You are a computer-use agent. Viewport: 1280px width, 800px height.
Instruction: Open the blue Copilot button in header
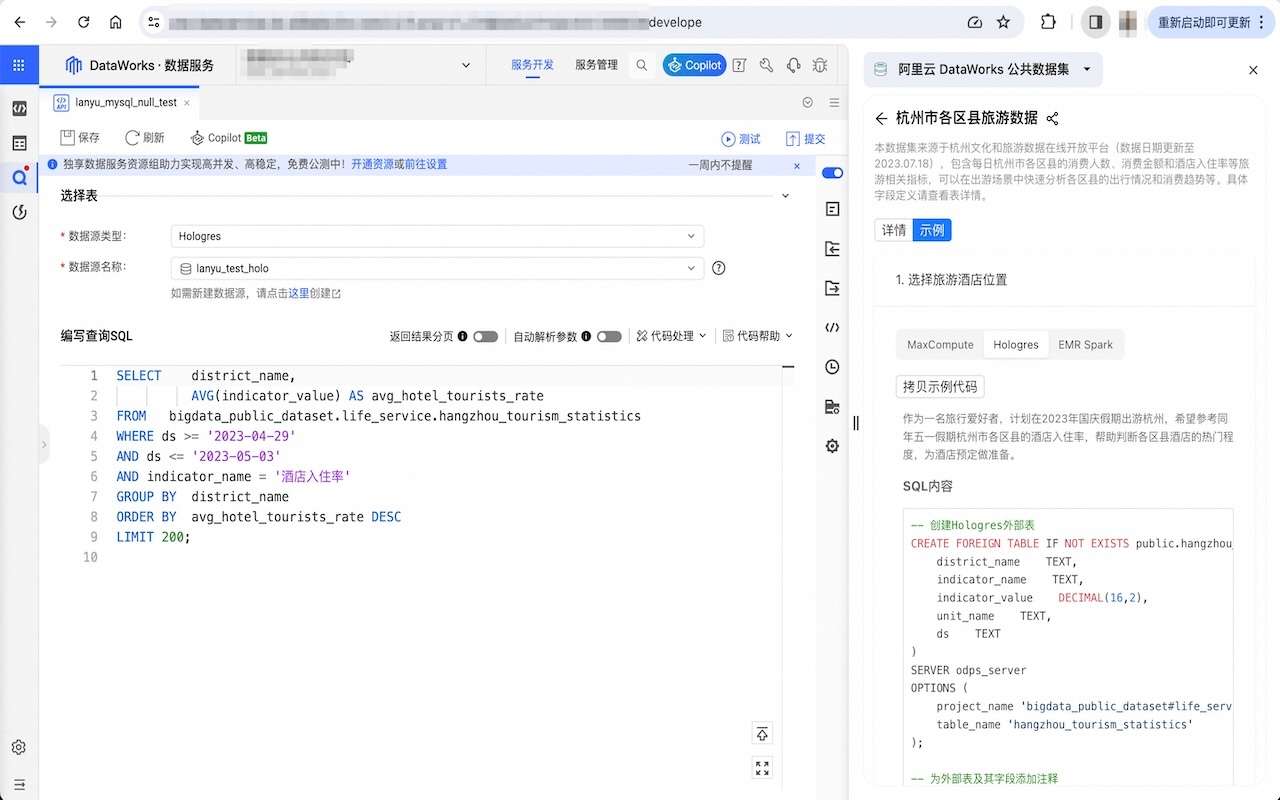694,65
